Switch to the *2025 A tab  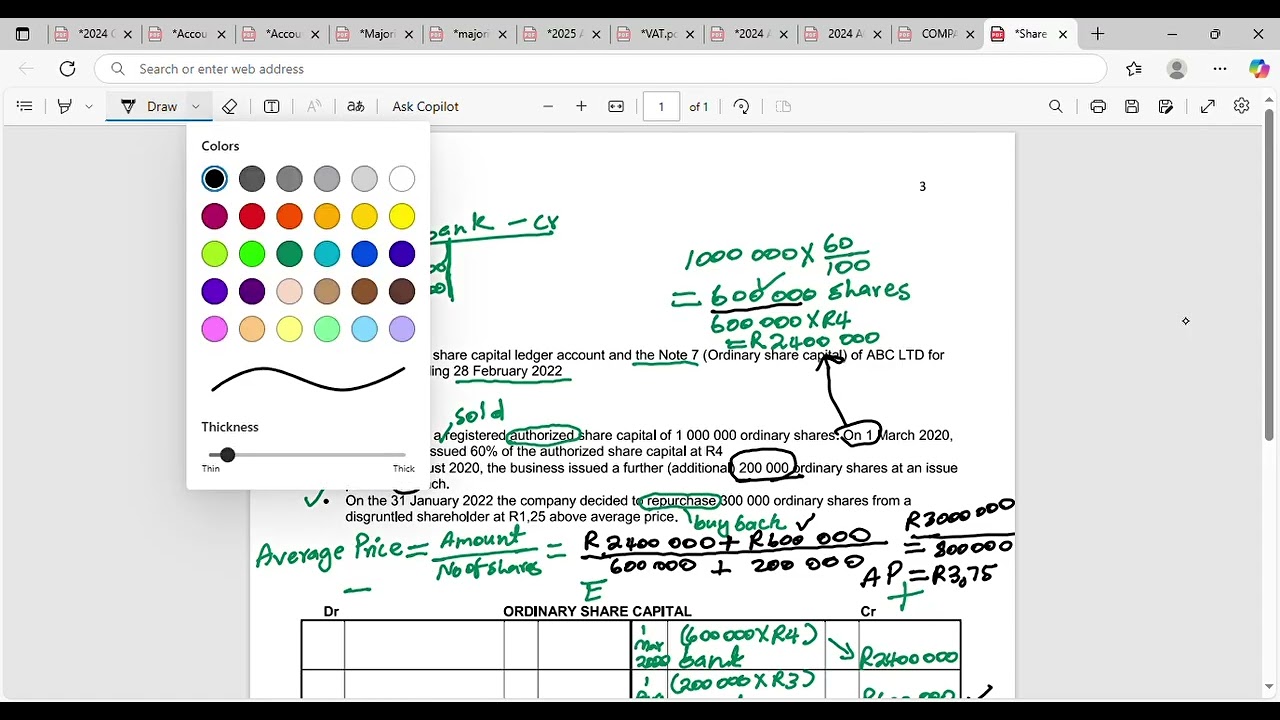pyautogui.click(x=563, y=34)
